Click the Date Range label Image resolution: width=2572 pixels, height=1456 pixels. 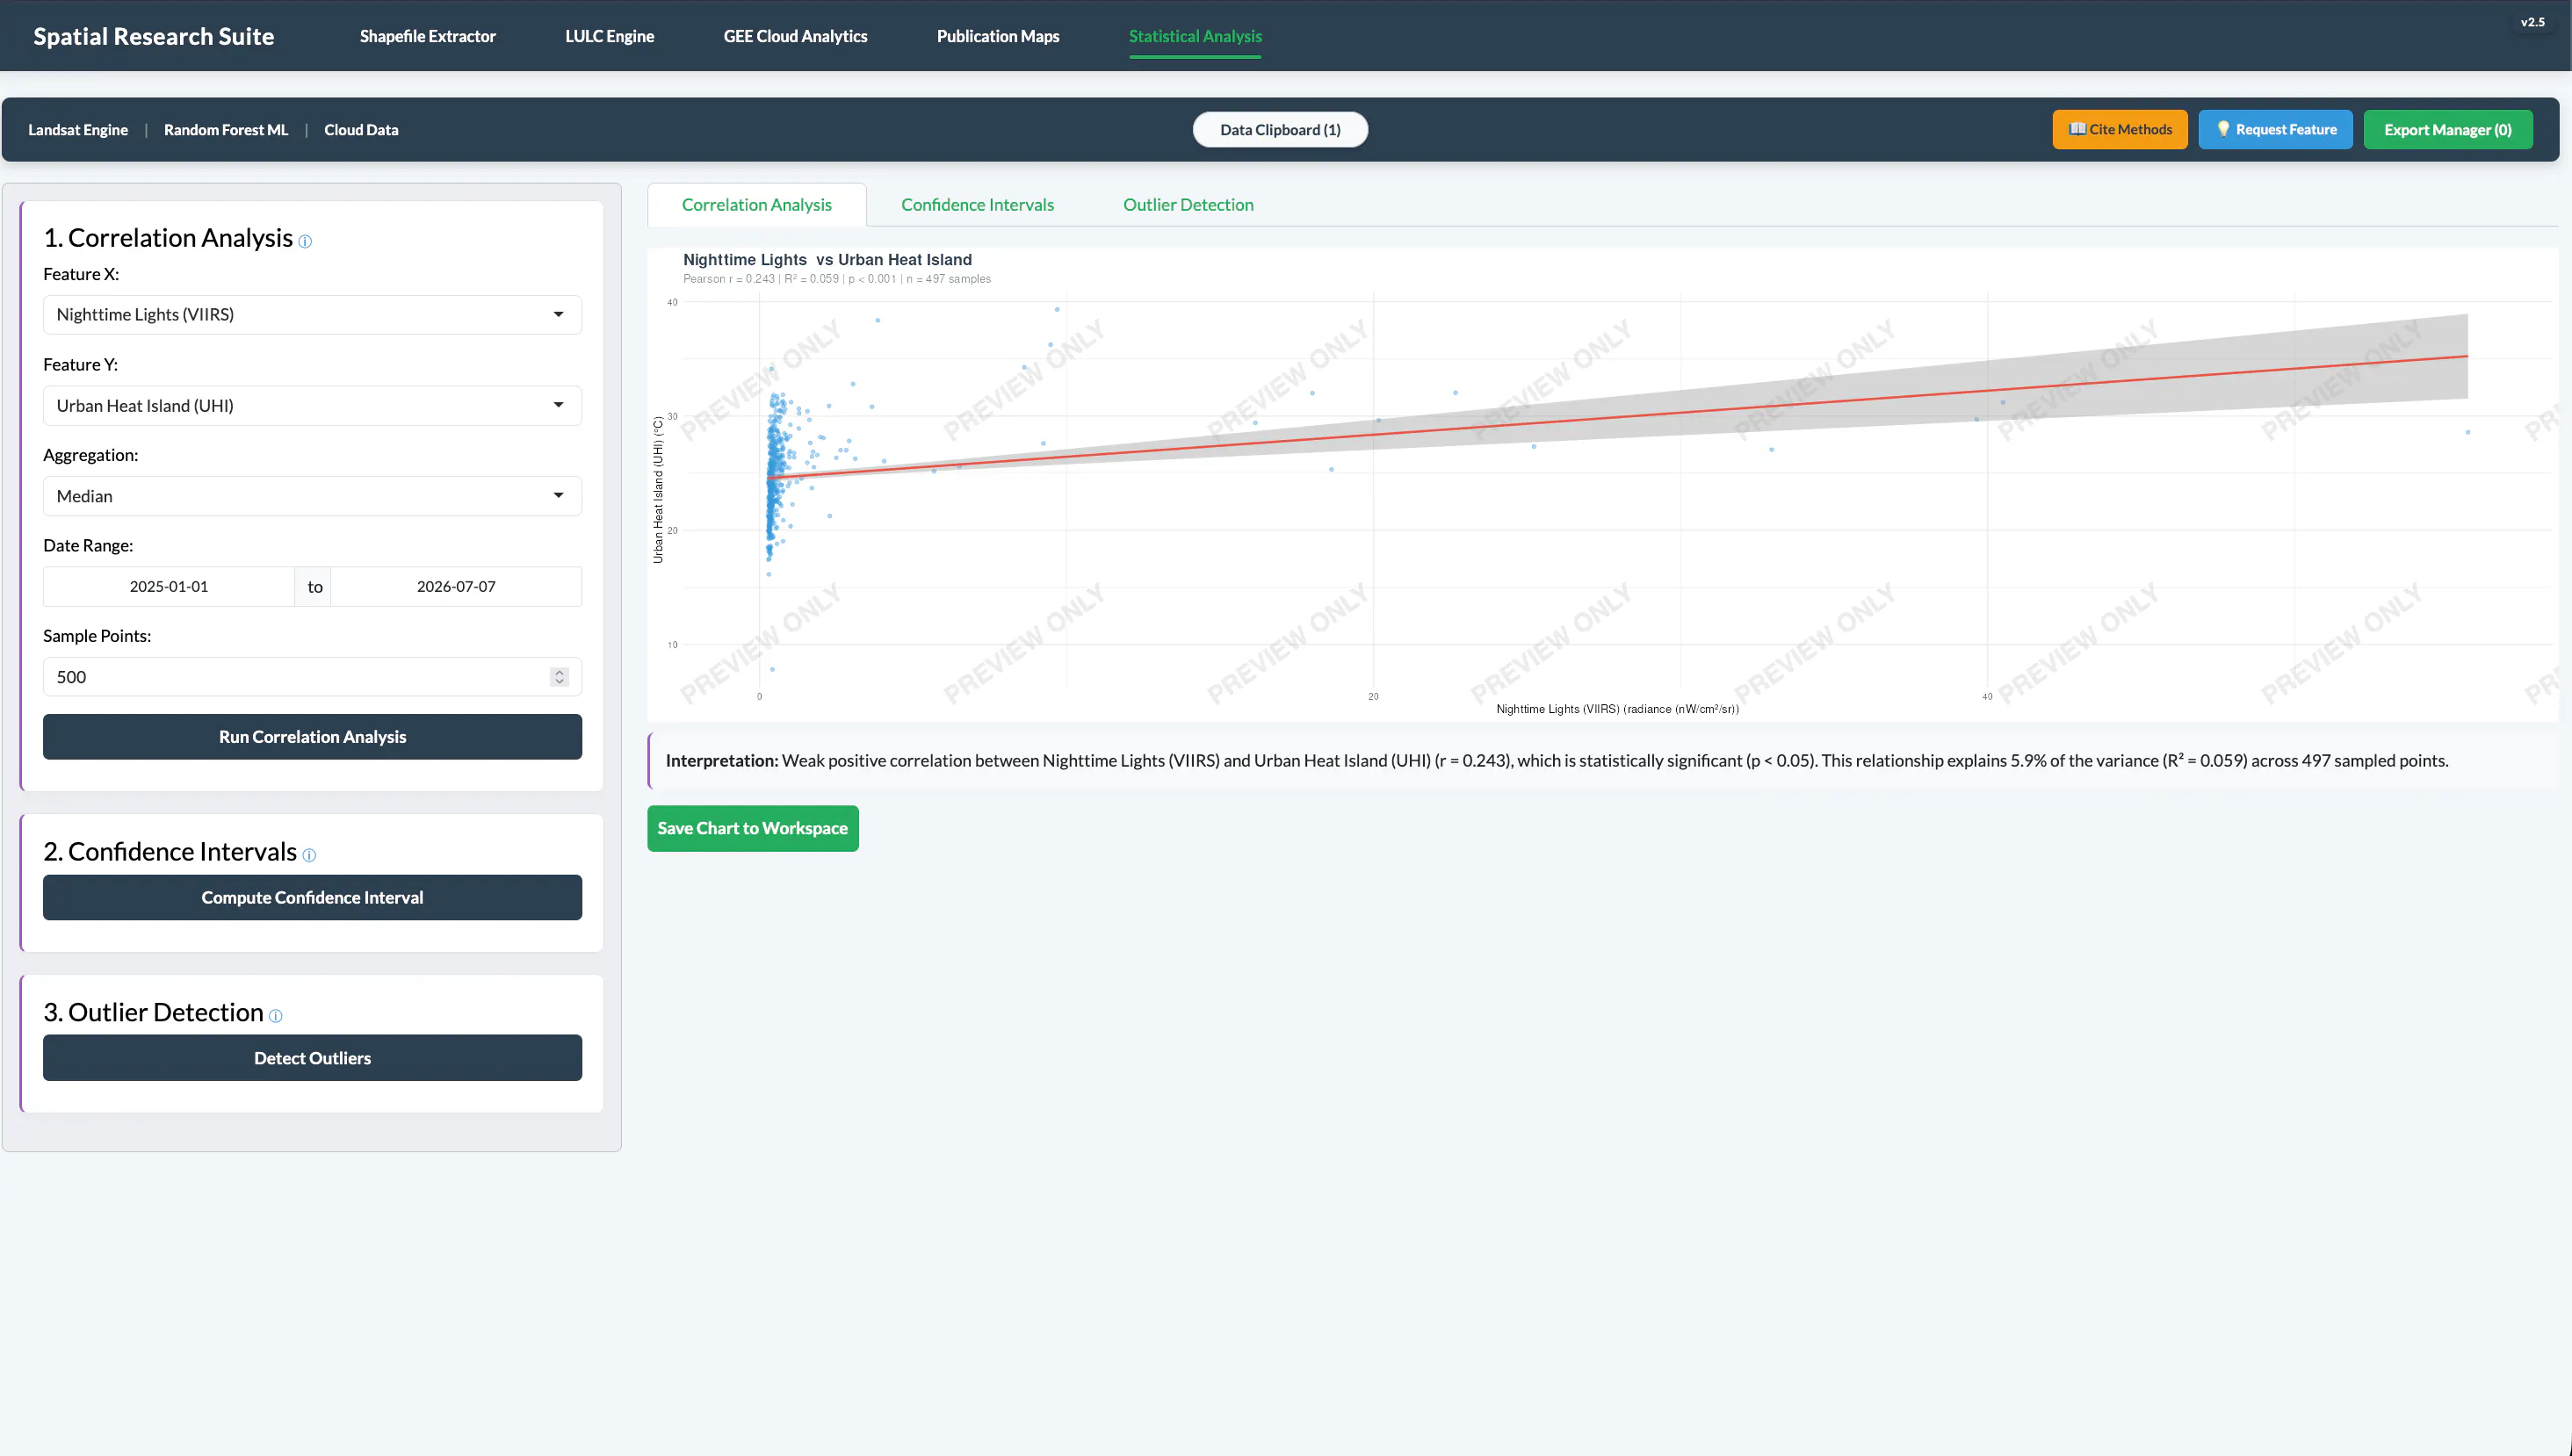[88, 546]
